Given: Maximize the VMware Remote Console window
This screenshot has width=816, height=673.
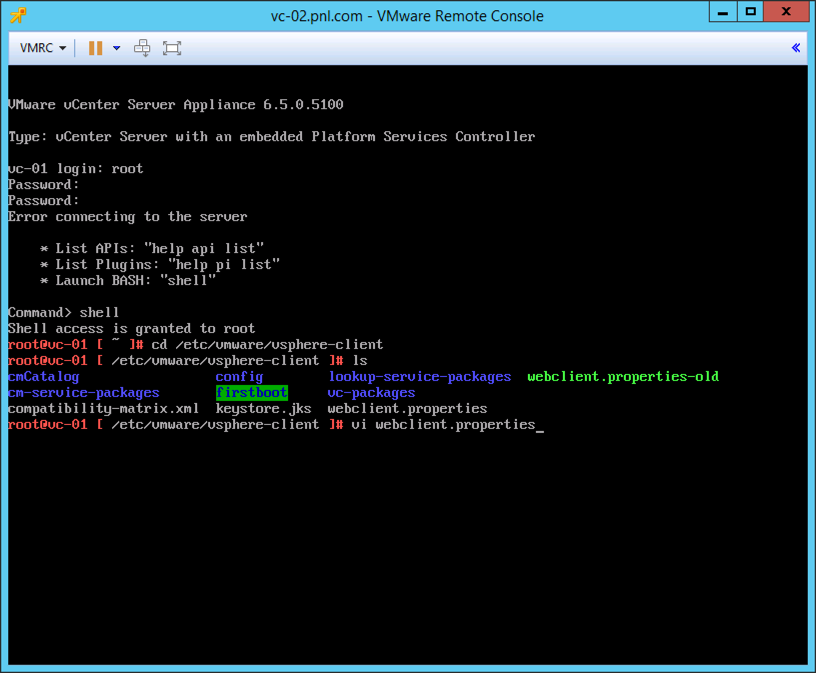Looking at the screenshot, I should (x=750, y=11).
